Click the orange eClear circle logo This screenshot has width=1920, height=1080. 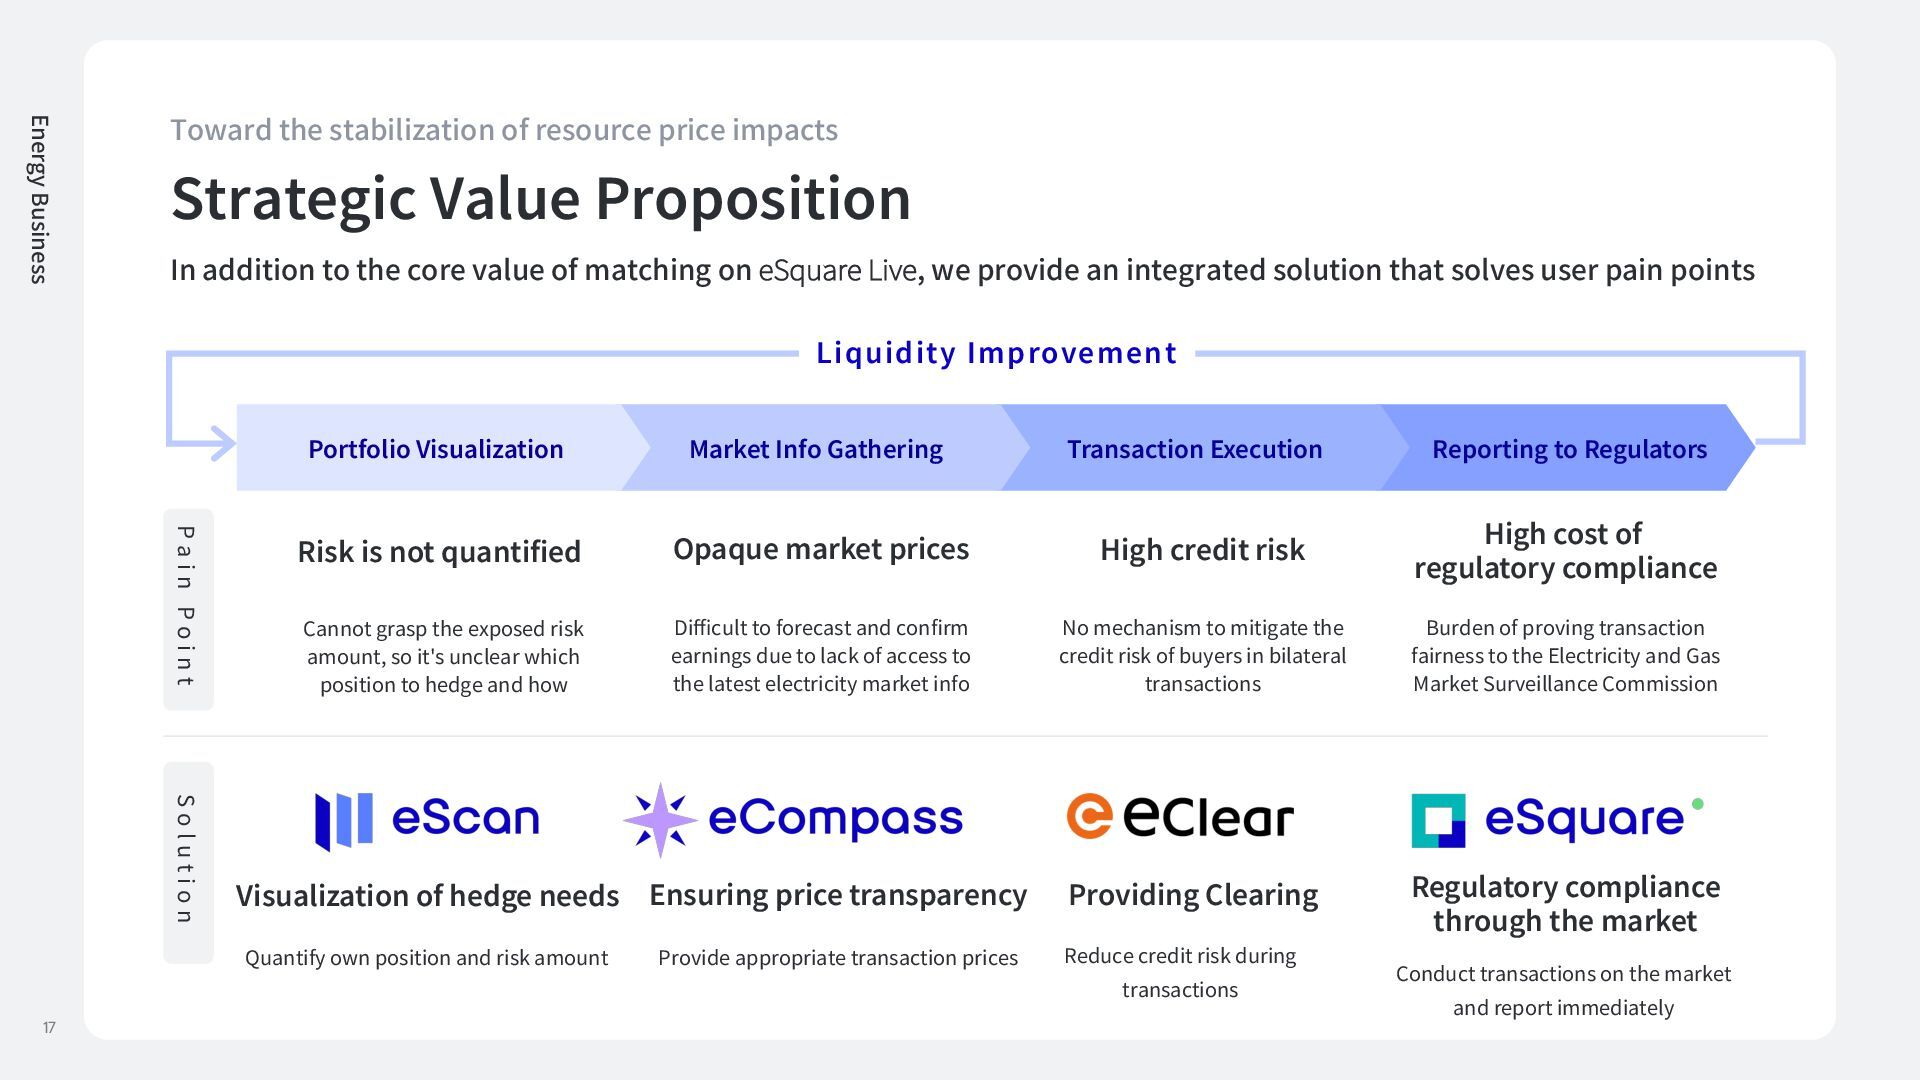click(x=1089, y=816)
